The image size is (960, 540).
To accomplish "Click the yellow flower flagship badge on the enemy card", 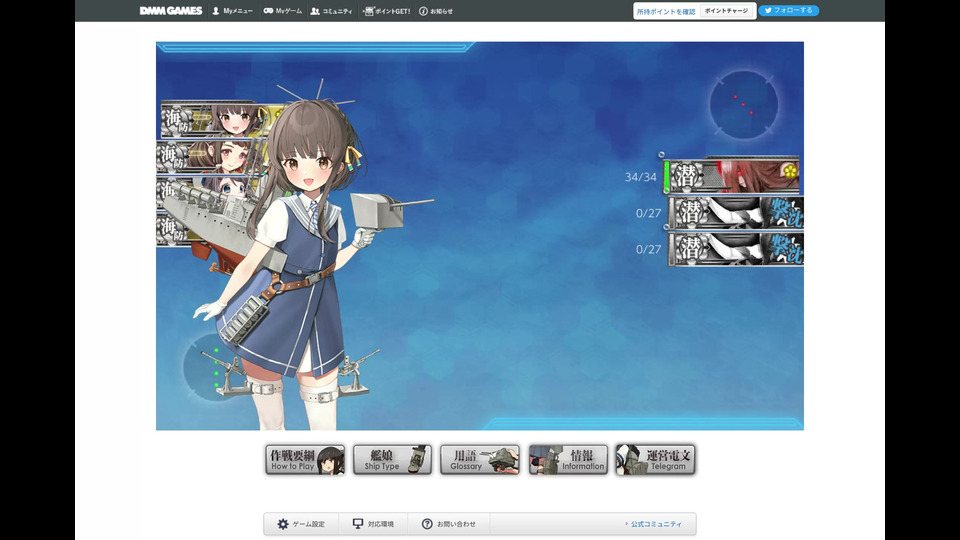I will (790, 171).
